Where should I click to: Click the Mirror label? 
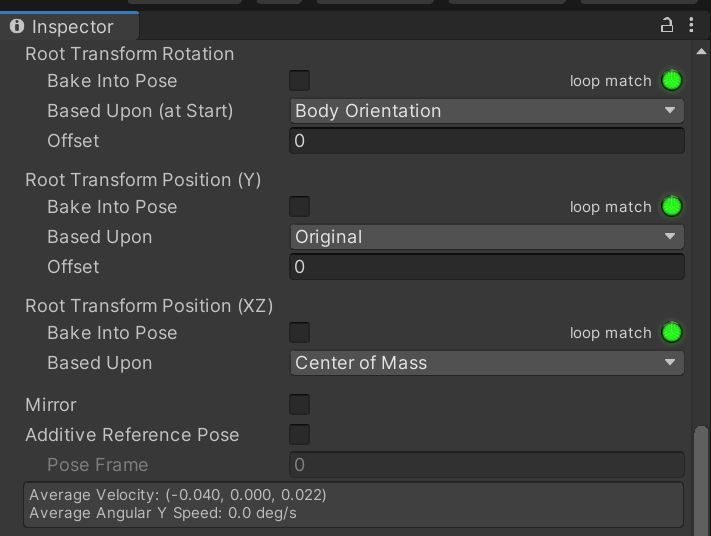(51, 405)
